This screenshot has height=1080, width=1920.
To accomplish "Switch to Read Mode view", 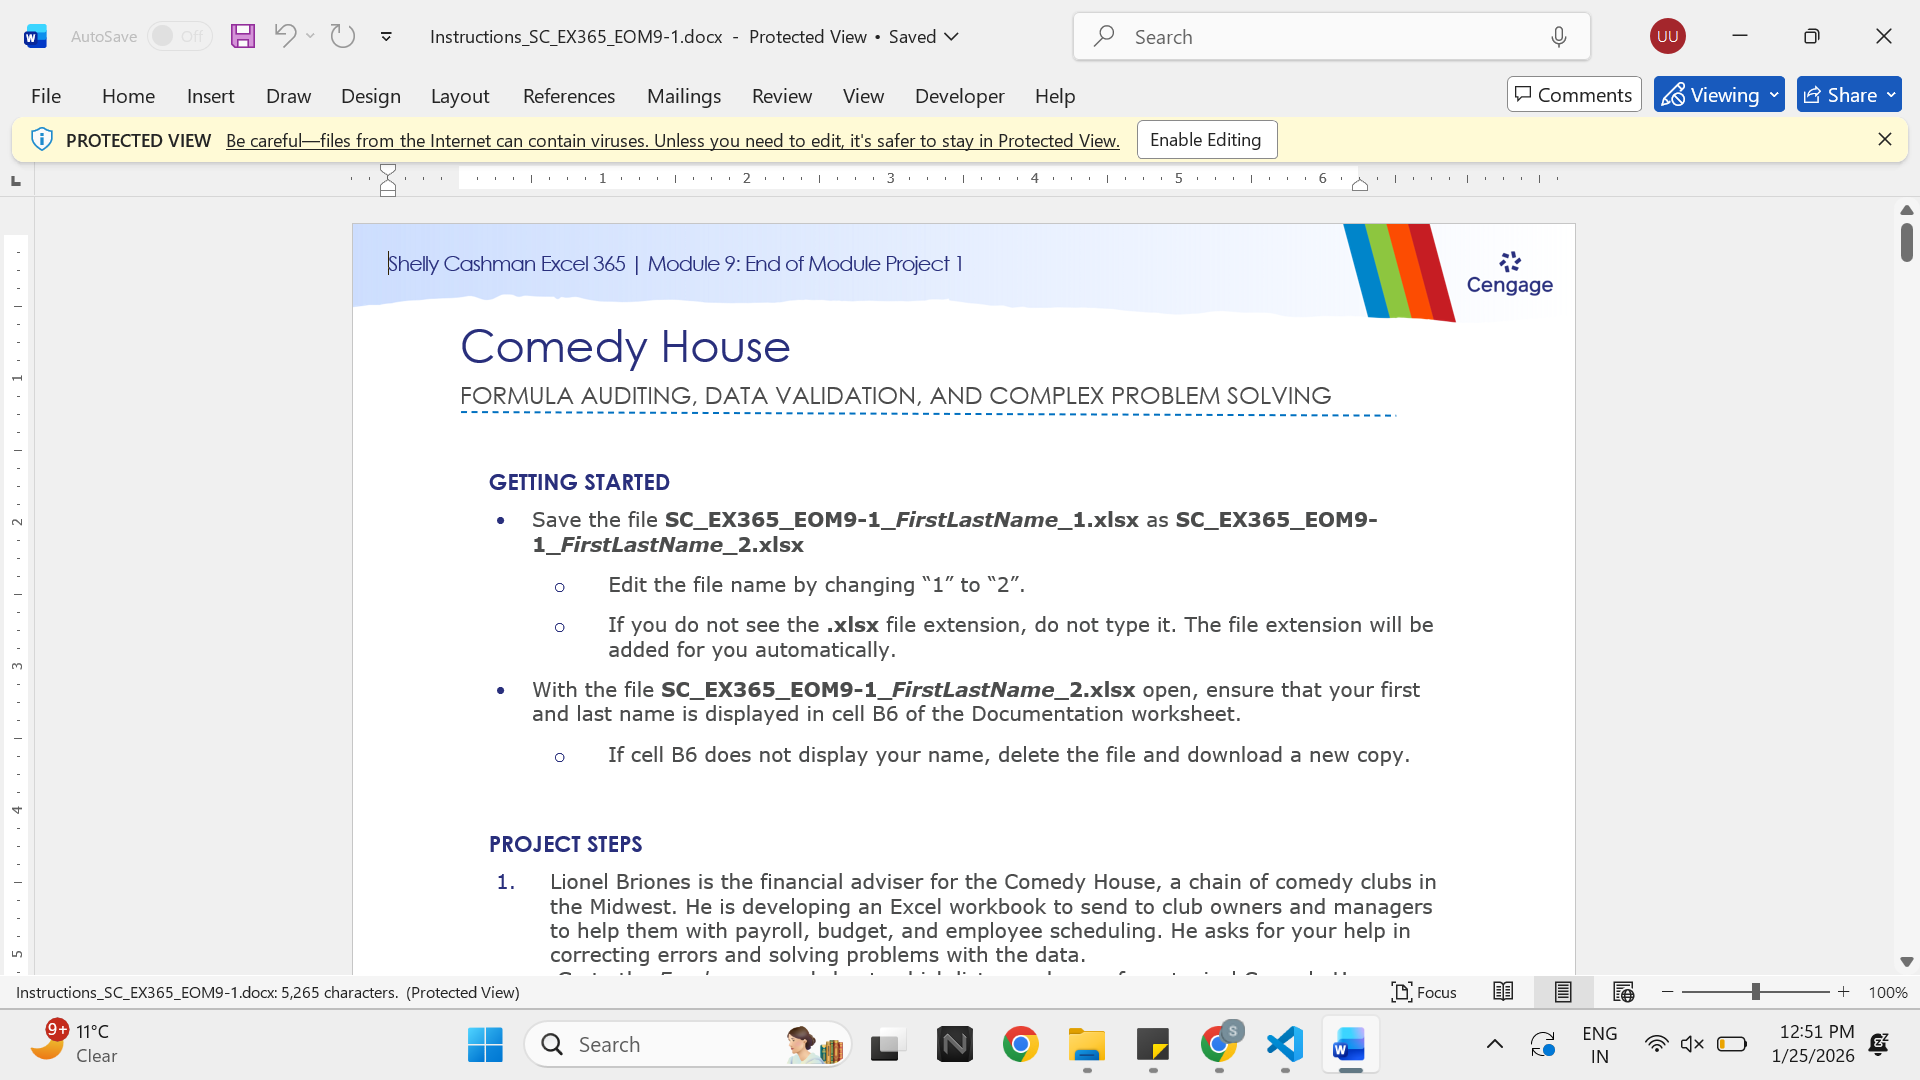I will [x=1503, y=992].
